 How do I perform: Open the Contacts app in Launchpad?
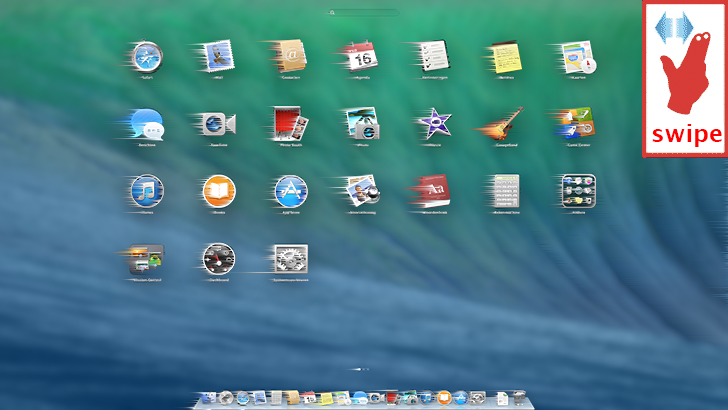click(x=291, y=56)
